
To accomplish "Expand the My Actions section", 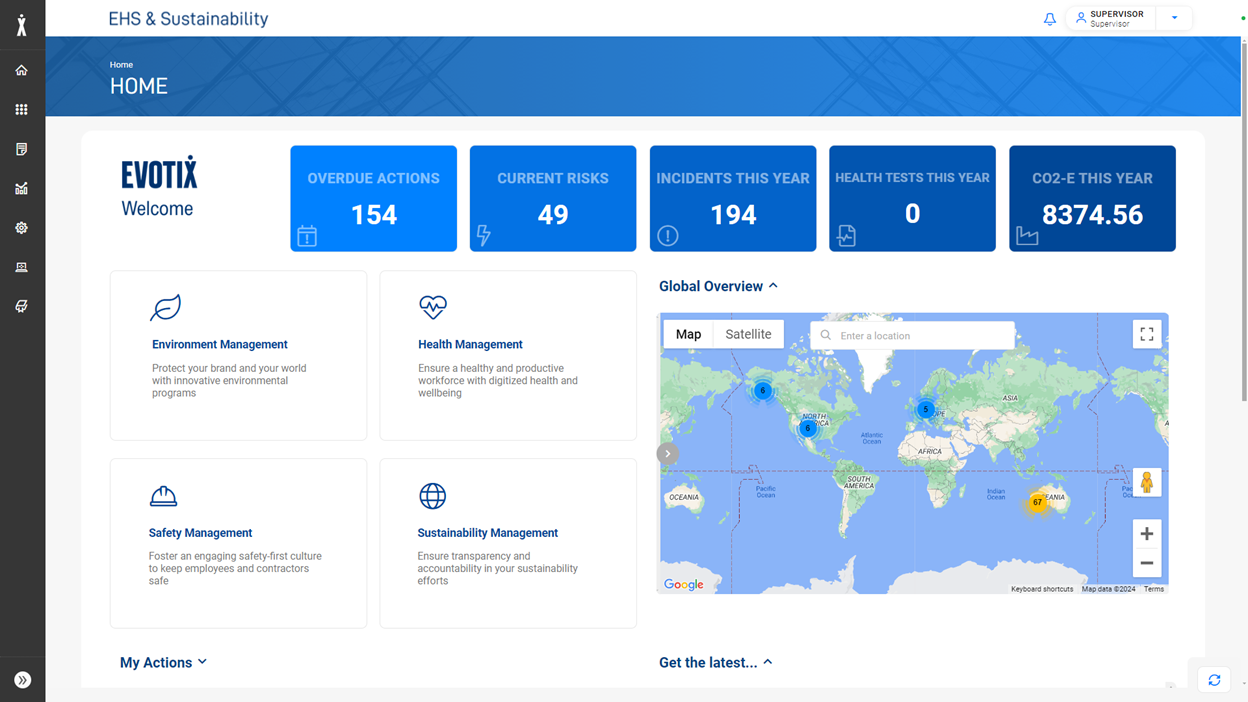I will [x=203, y=662].
